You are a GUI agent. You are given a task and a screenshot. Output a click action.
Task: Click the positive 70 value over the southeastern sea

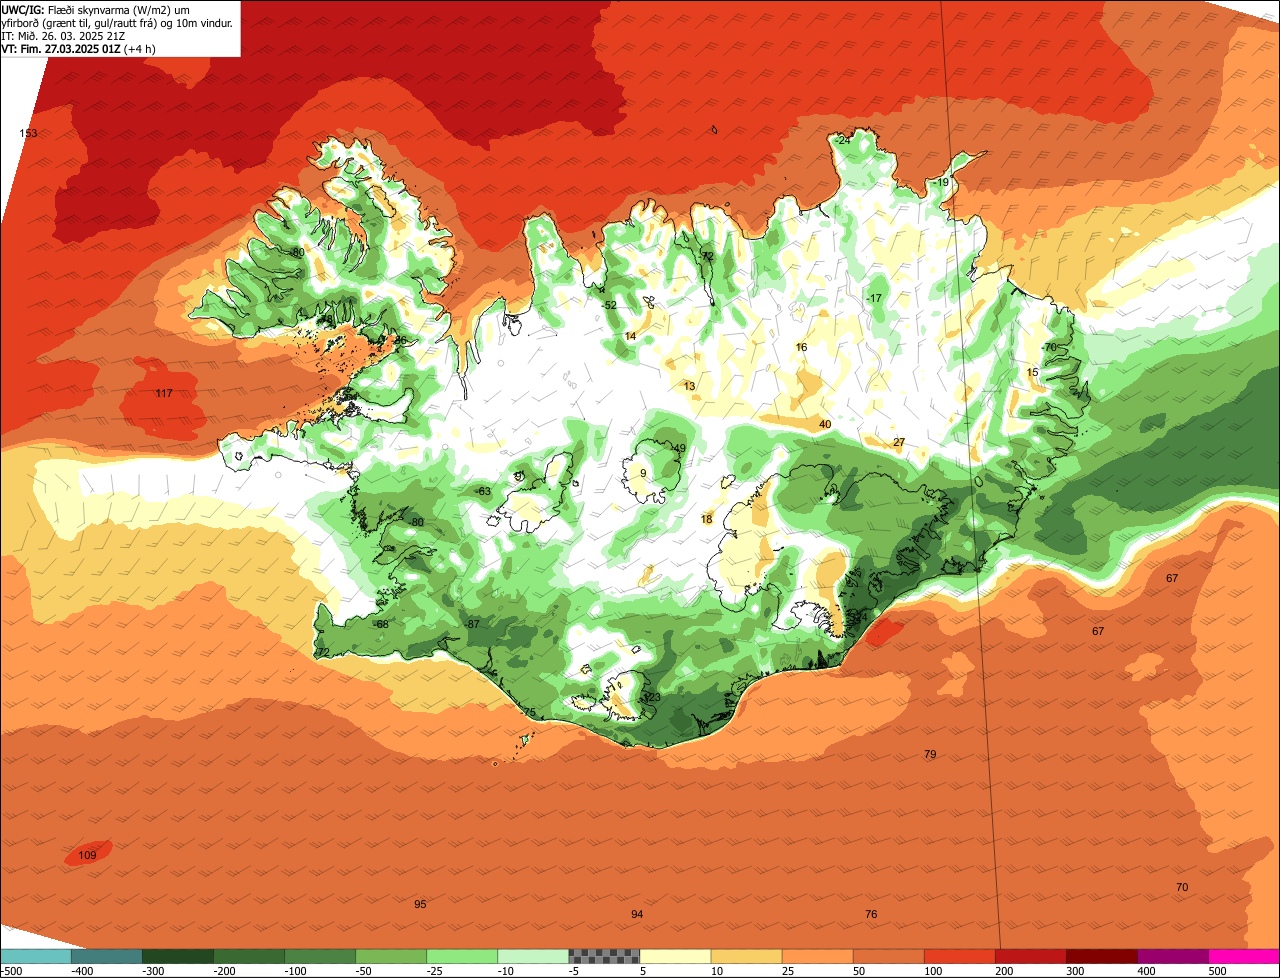1182,887
